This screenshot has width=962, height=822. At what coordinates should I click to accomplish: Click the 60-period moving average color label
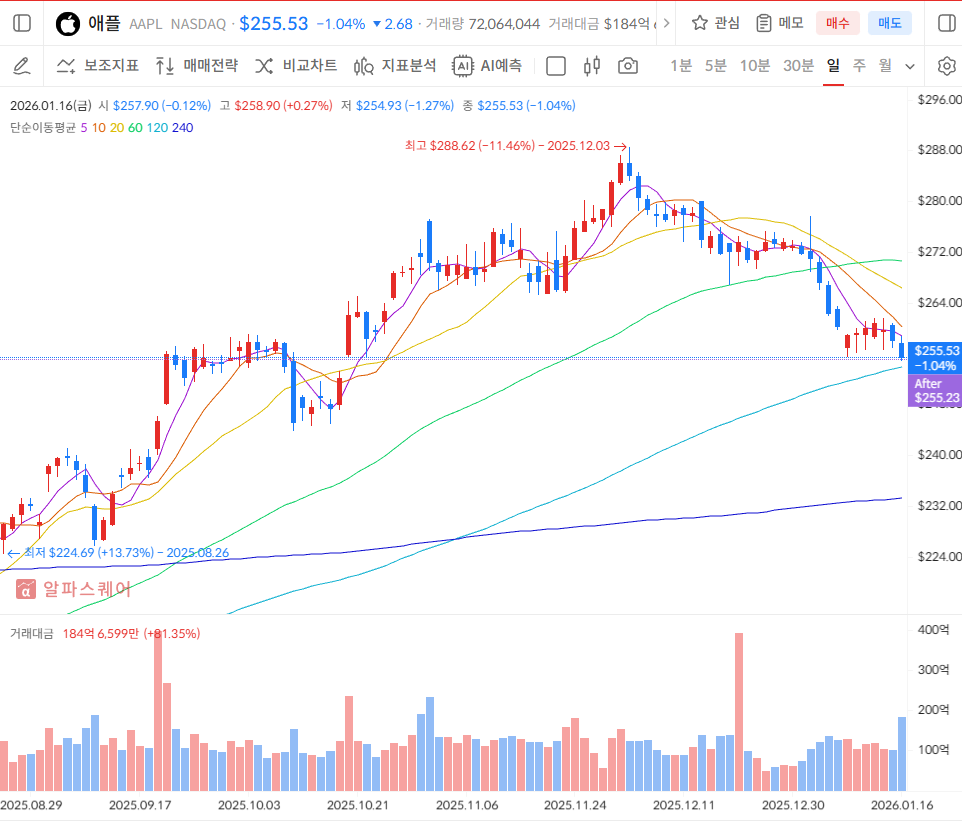point(135,128)
